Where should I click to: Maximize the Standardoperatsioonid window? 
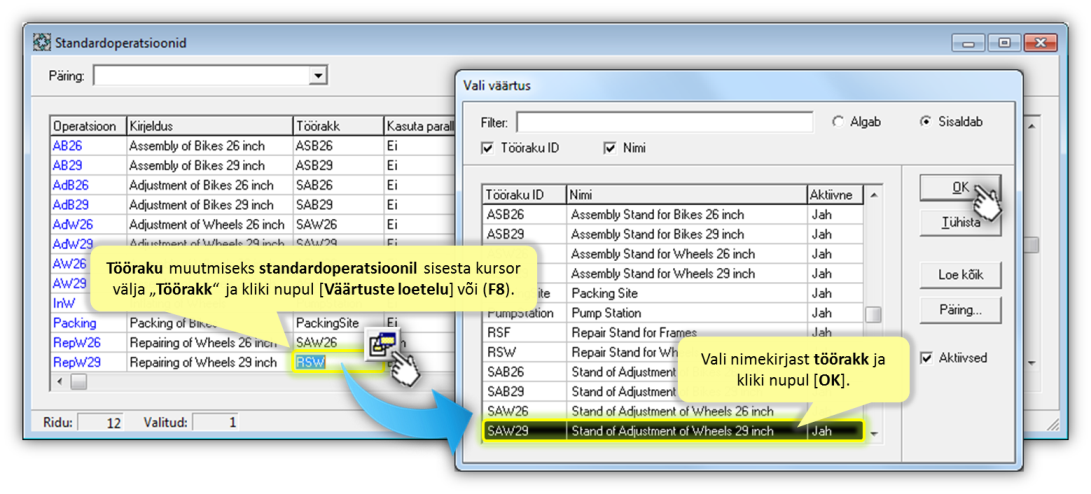[1005, 43]
